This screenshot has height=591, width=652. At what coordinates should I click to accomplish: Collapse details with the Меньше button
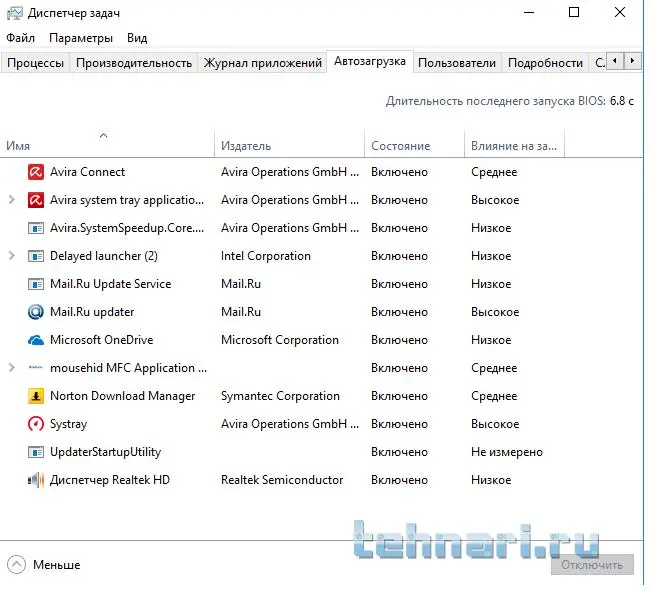(x=44, y=565)
